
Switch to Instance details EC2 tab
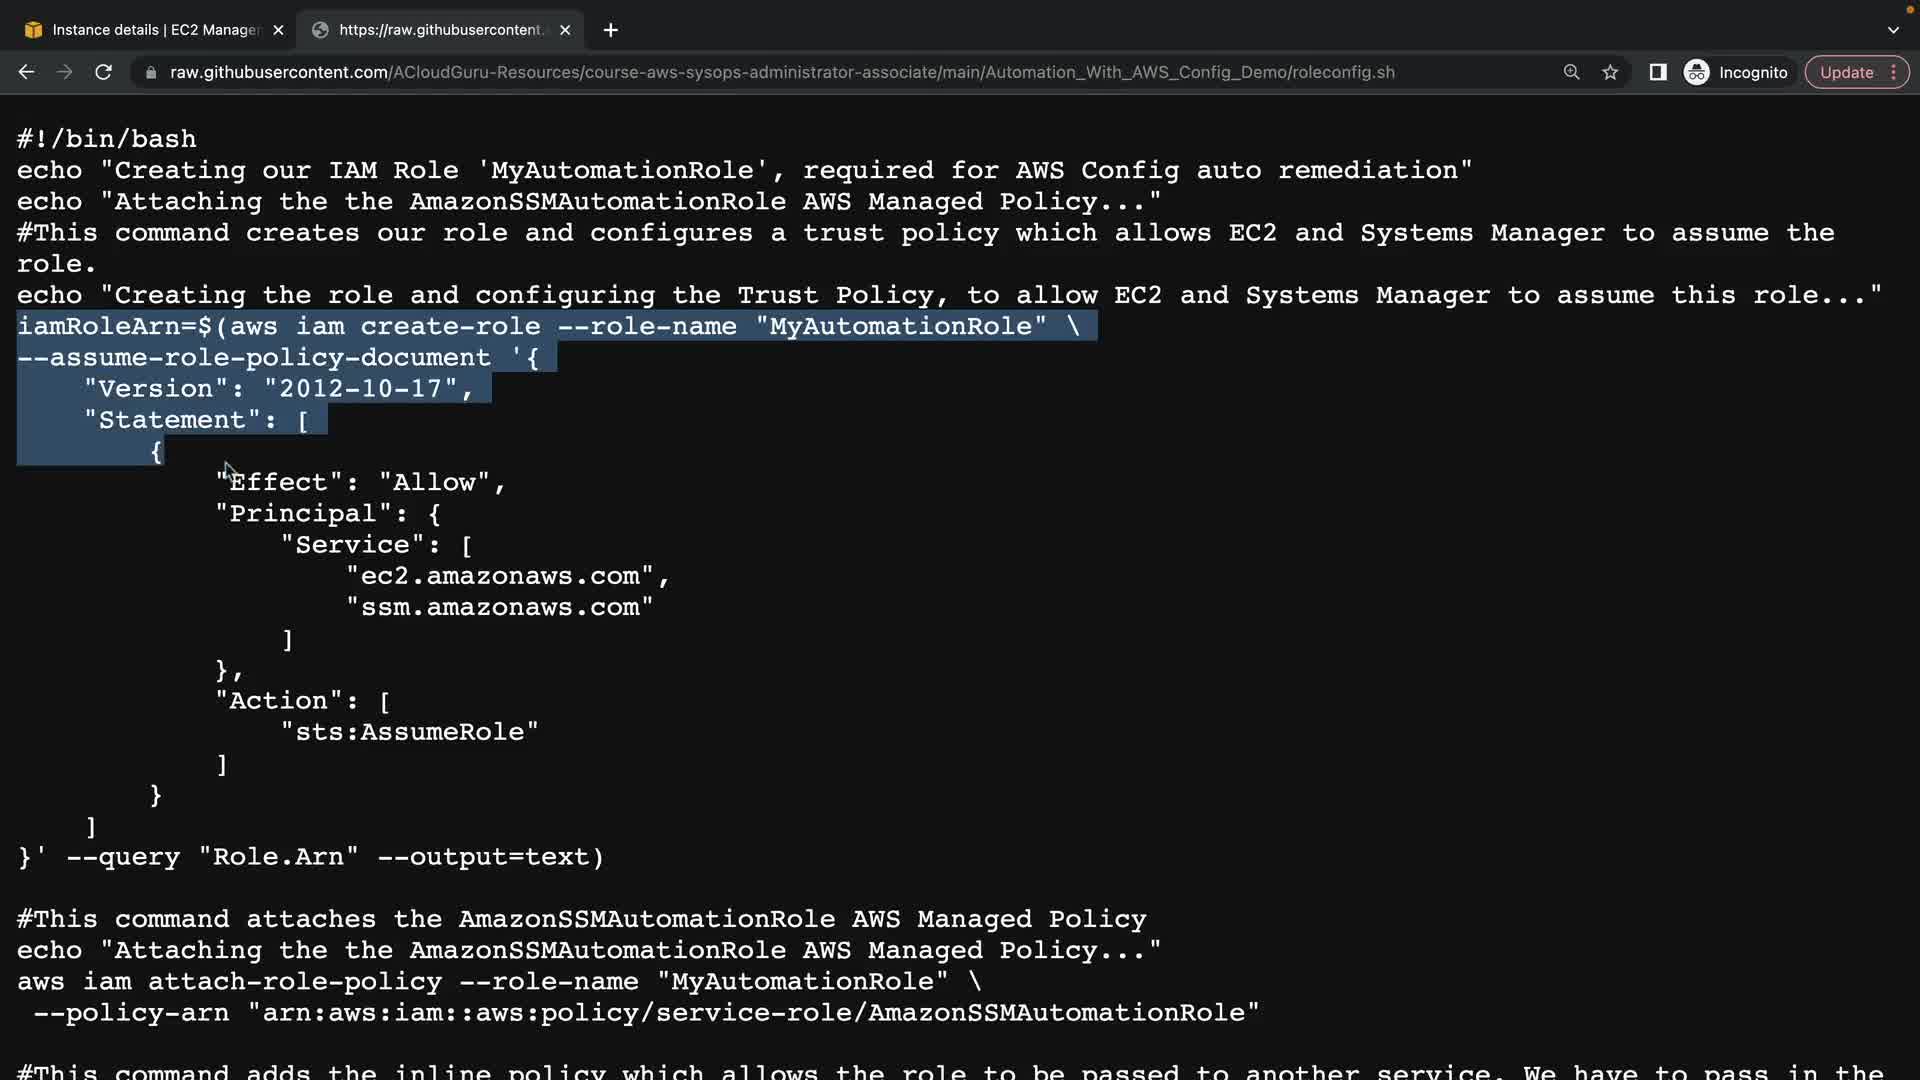[150, 30]
